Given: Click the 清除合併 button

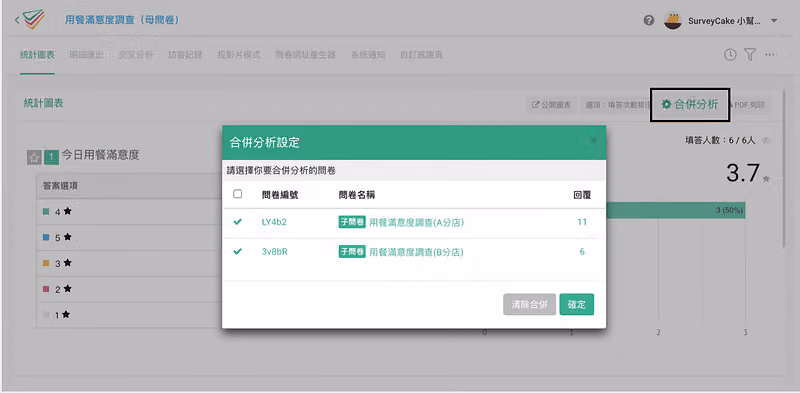Looking at the screenshot, I should click(x=529, y=304).
